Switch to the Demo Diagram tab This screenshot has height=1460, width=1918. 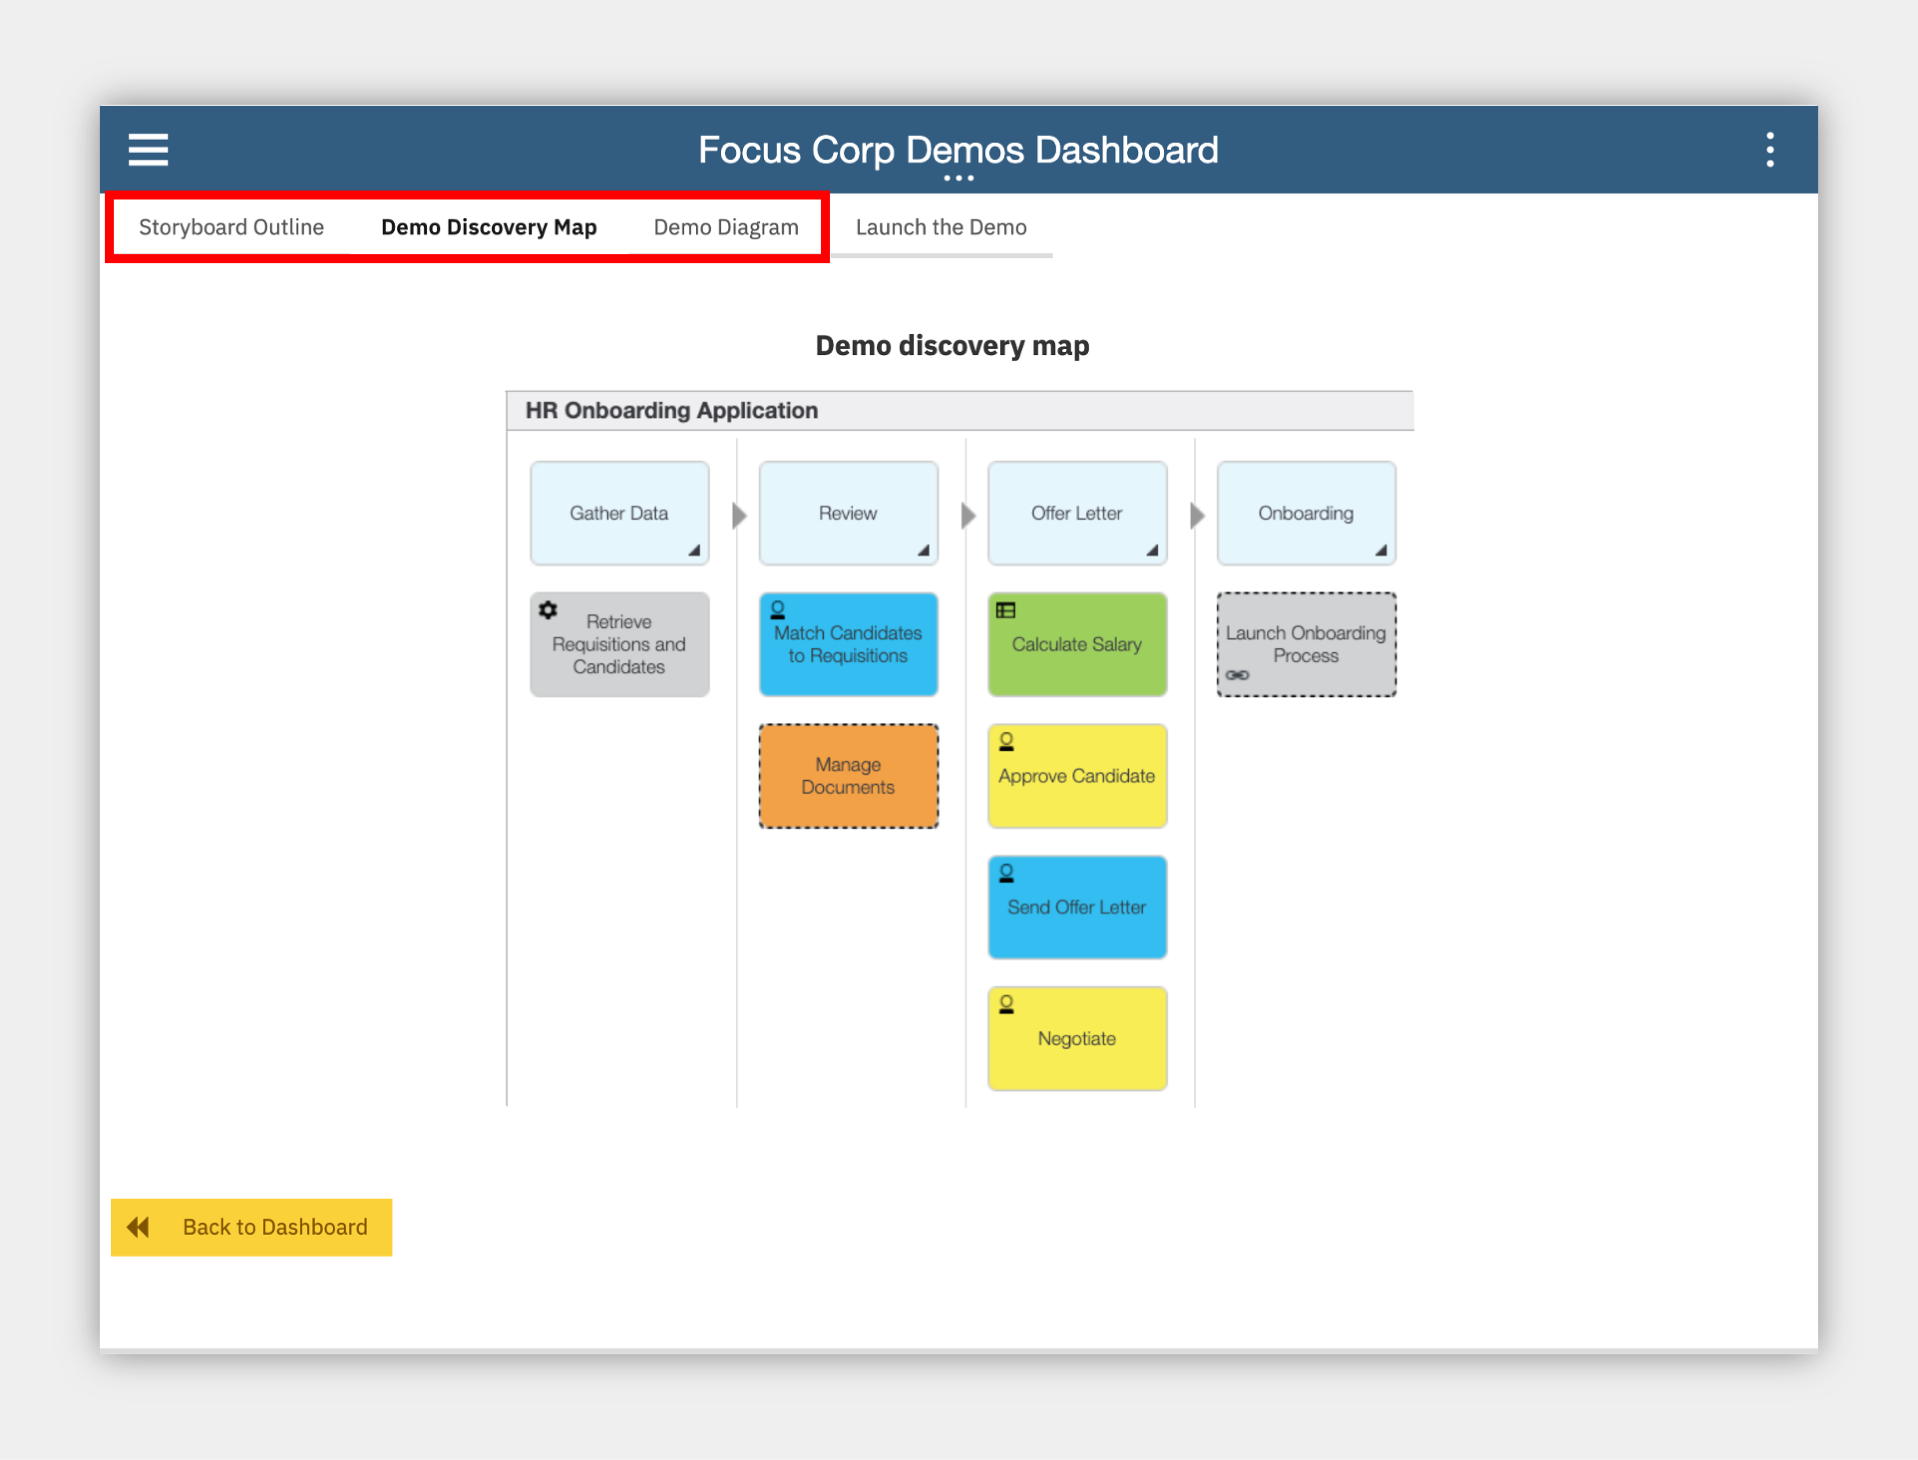[726, 227]
